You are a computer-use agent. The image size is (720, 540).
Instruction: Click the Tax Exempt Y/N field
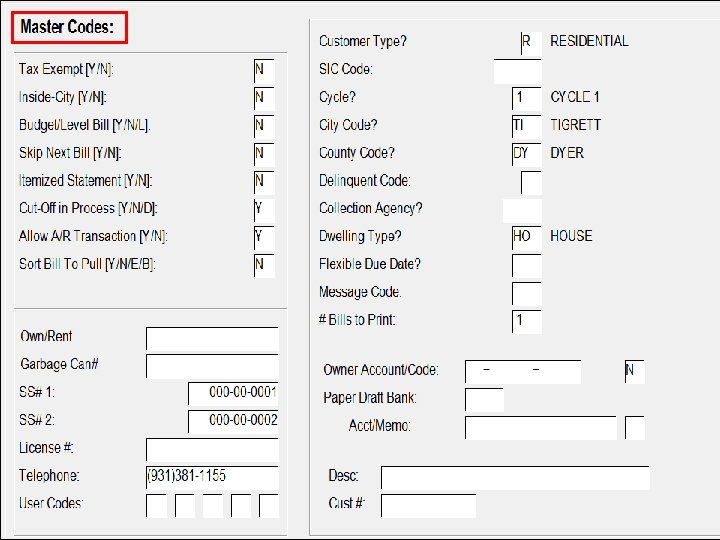point(264,70)
